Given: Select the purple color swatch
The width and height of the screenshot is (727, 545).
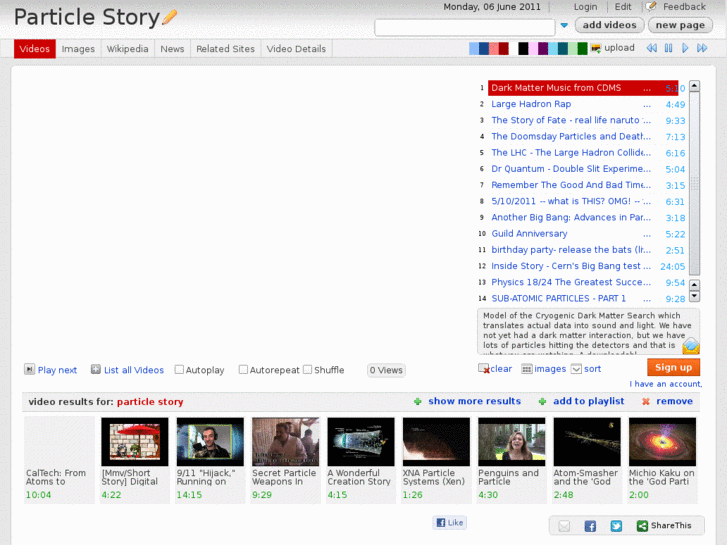Looking at the screenshot, I should 543,48.
